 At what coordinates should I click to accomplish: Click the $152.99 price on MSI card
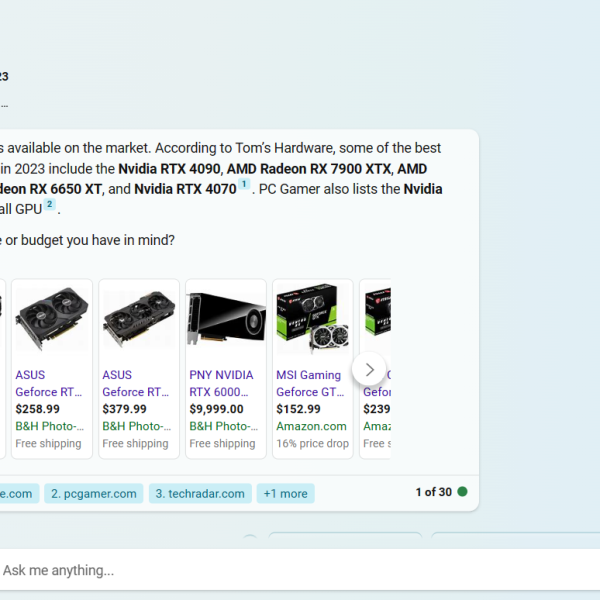[298, 409]
